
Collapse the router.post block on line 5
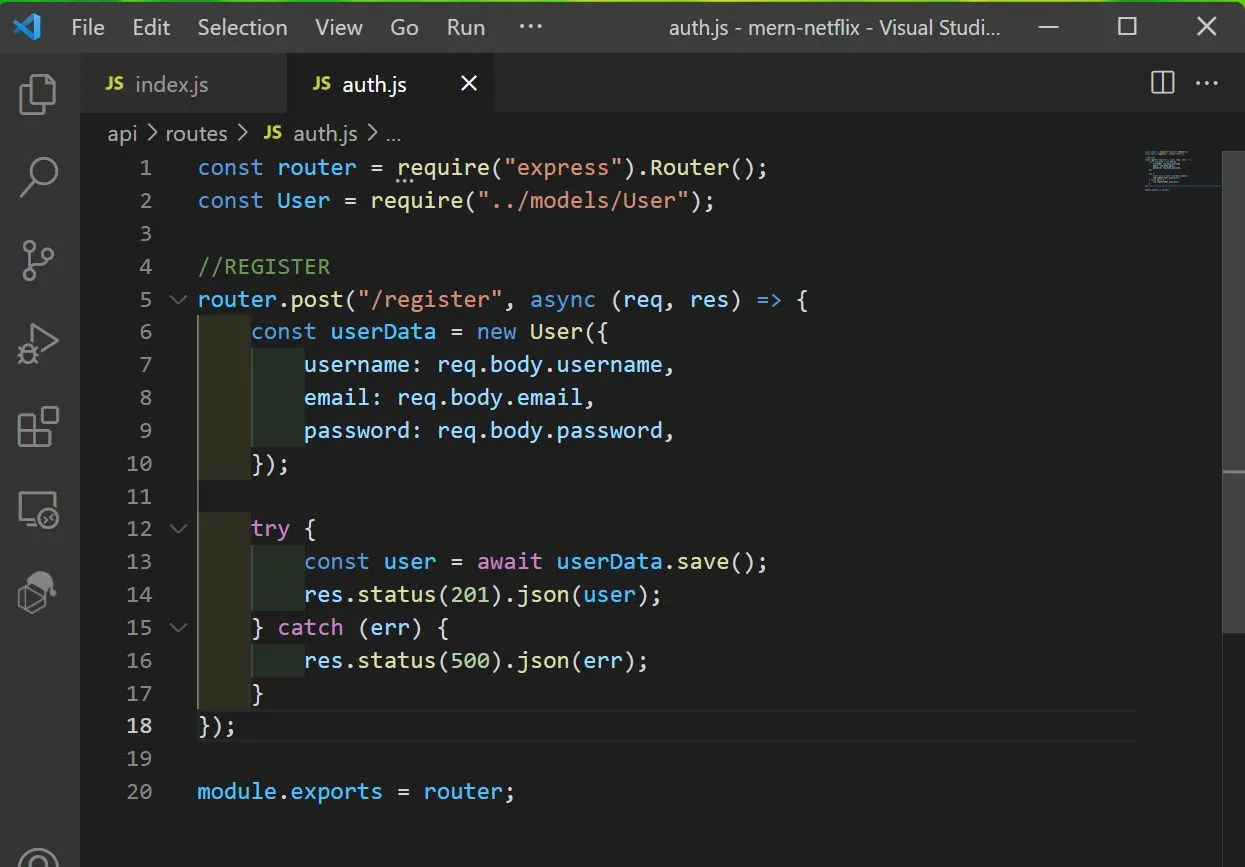pos(179,299)
